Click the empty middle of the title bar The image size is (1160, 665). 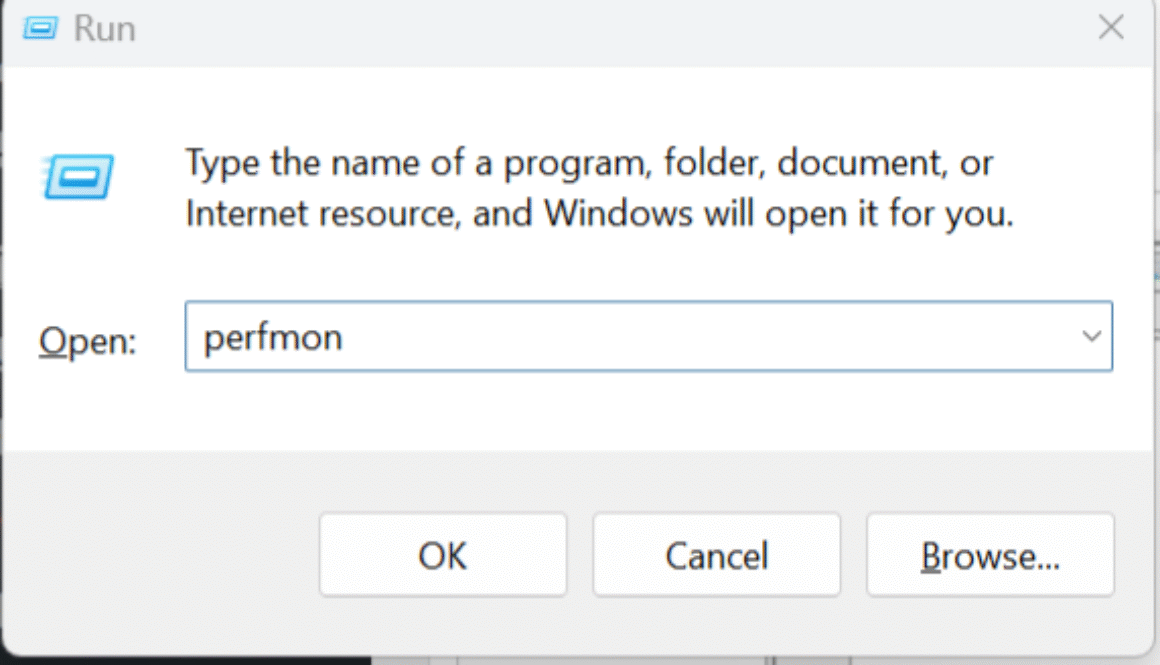pyautogui.click(x=600, y=29)
